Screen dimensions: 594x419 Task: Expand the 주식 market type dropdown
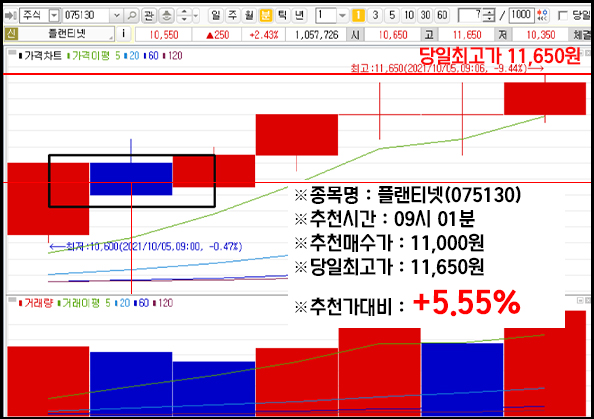point(54,16)
